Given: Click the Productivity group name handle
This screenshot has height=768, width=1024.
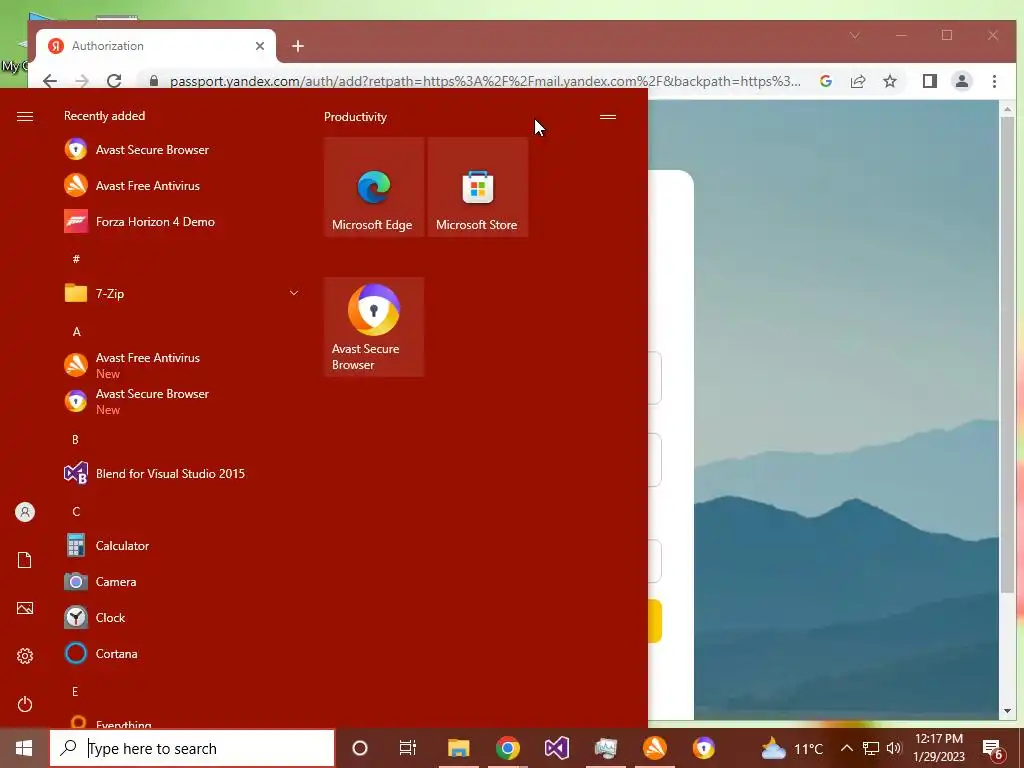Looking at the screenshot, I should 608,117.
